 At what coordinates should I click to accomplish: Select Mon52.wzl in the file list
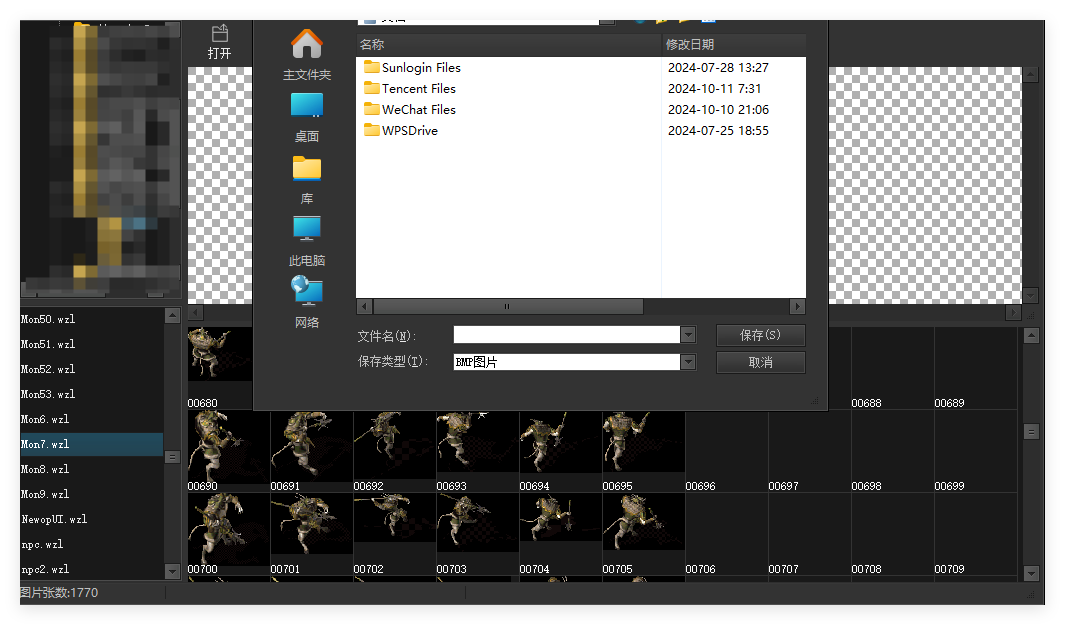click(92, 370)
